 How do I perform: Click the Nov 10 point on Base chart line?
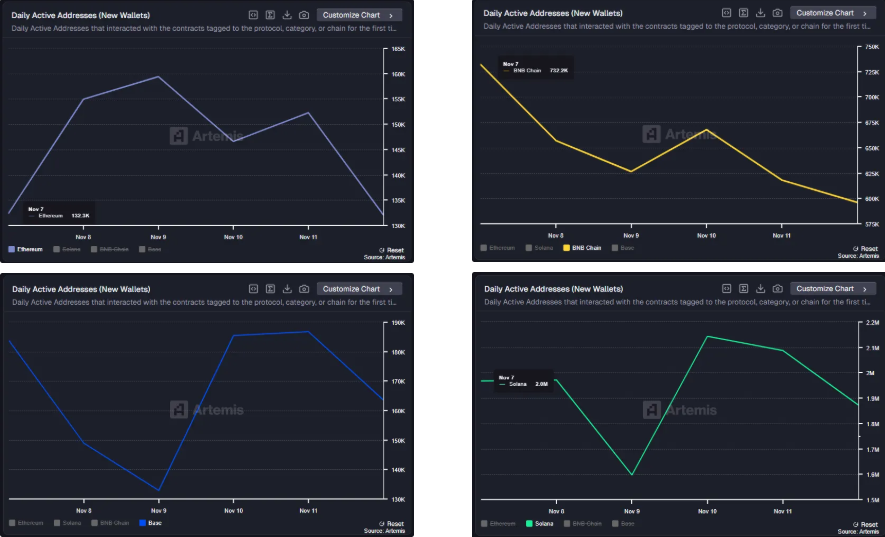click(232, 335)
